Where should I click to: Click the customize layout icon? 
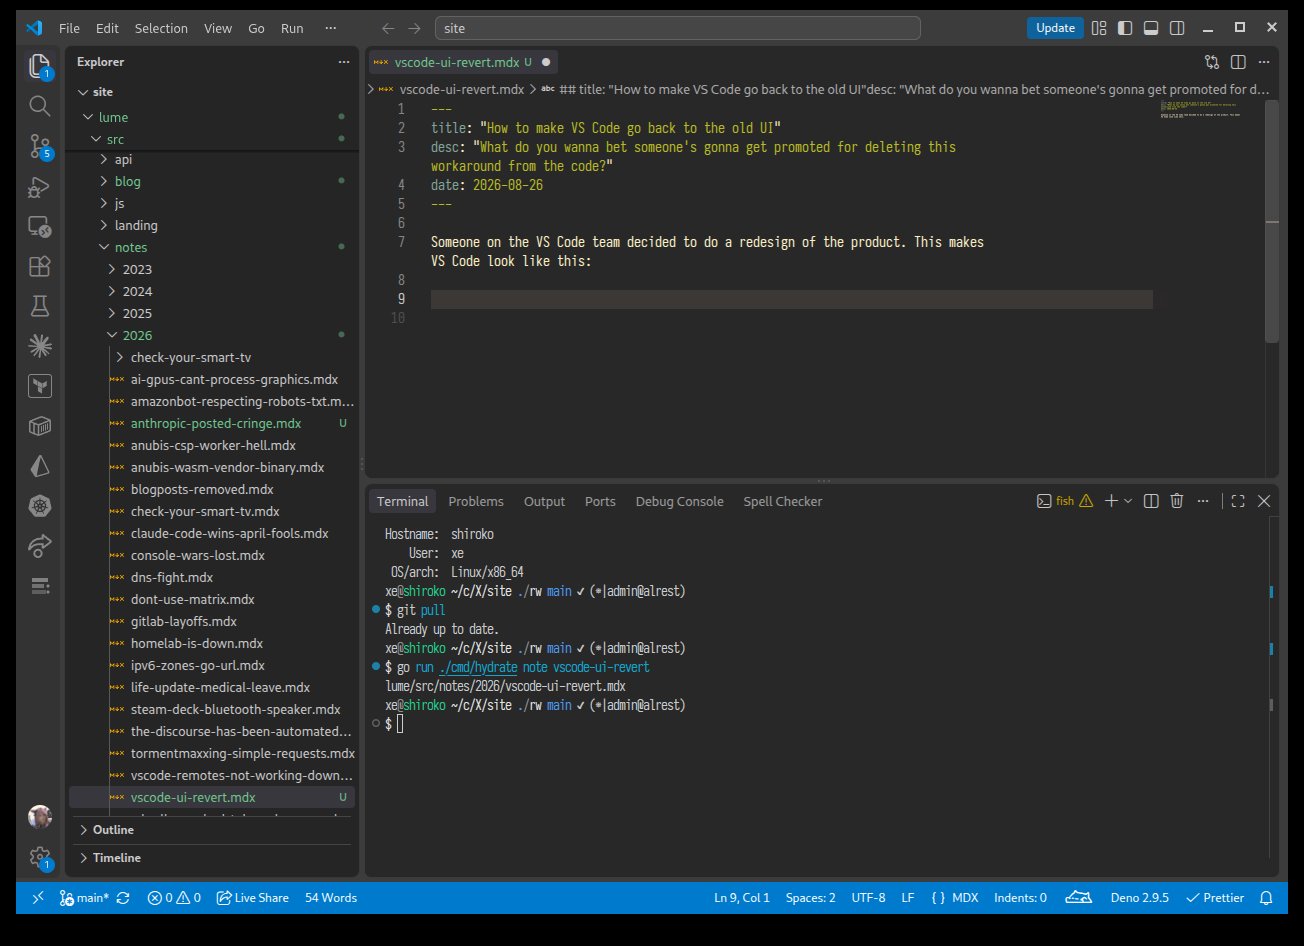tap(1099, 28)
